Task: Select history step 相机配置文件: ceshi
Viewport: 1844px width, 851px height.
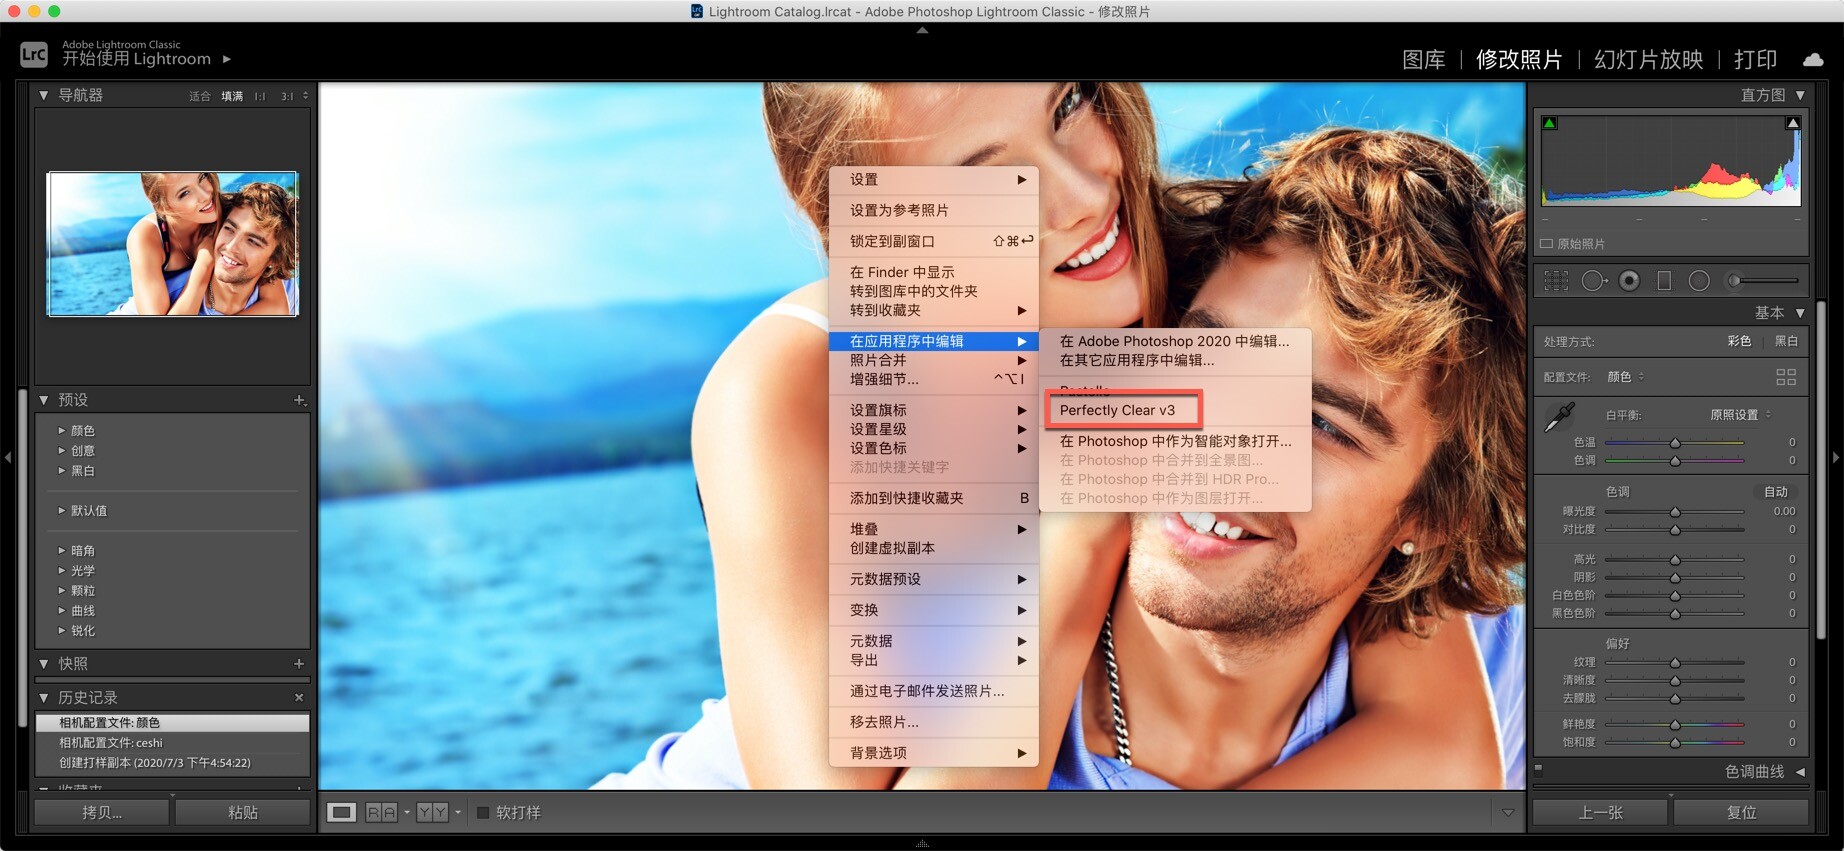Action: coord(172,743)
